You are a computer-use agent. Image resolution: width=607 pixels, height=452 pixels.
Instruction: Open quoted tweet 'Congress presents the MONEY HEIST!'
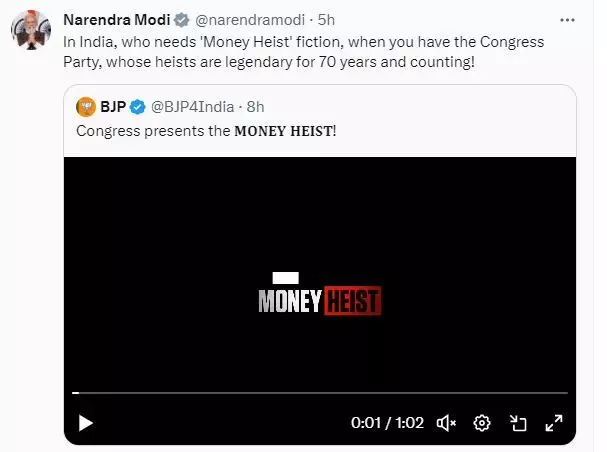pyautogui.click(x=207, y=131)
